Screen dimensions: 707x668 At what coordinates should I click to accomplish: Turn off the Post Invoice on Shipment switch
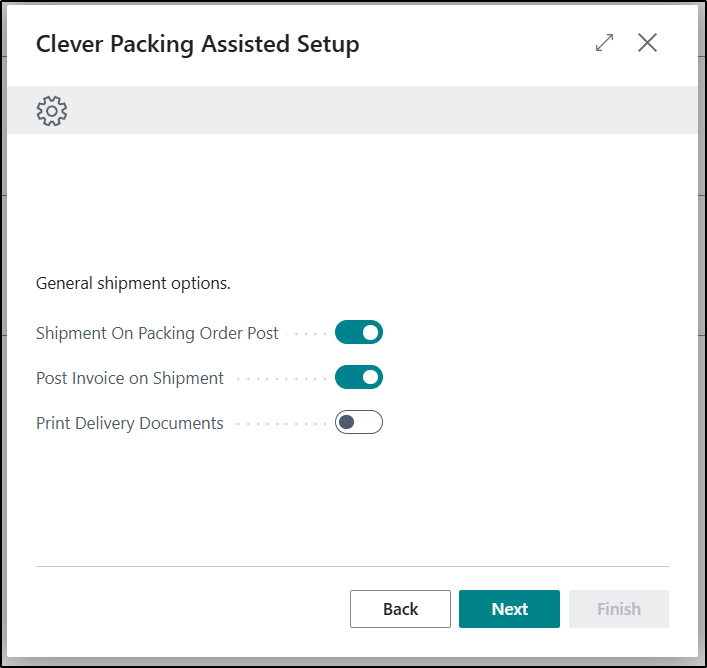[x=359, y=378]
